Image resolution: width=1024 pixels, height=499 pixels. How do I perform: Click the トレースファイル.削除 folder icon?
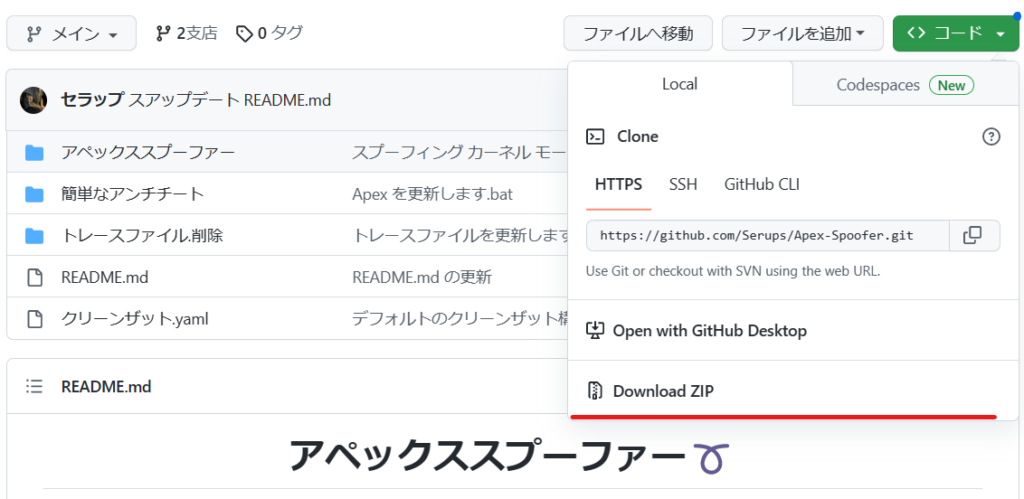point(34,235)
